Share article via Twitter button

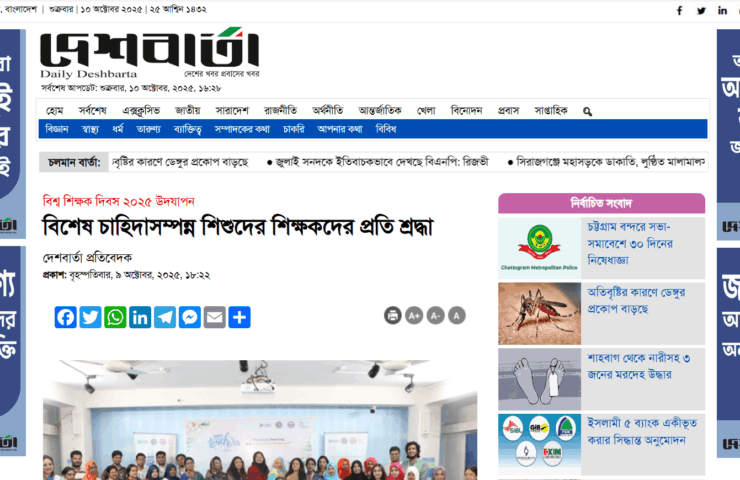tap(90, 317)
